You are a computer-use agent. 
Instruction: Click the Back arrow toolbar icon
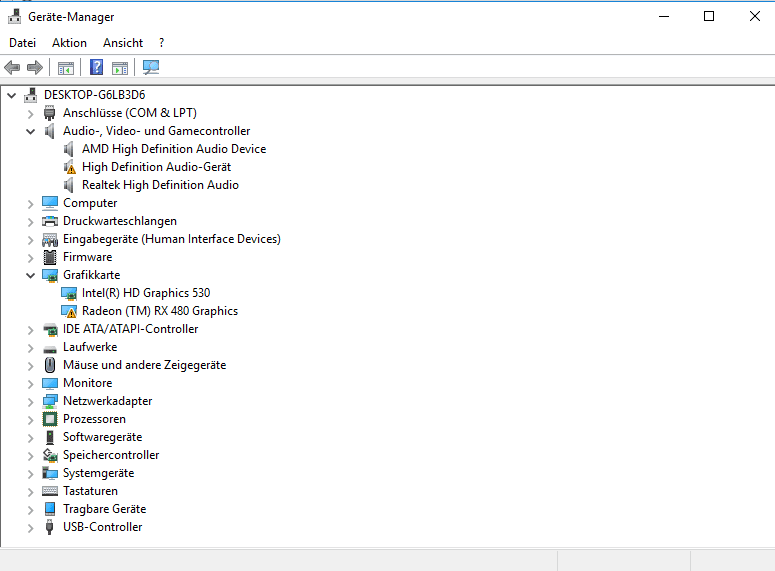click(x=12, y=67)
